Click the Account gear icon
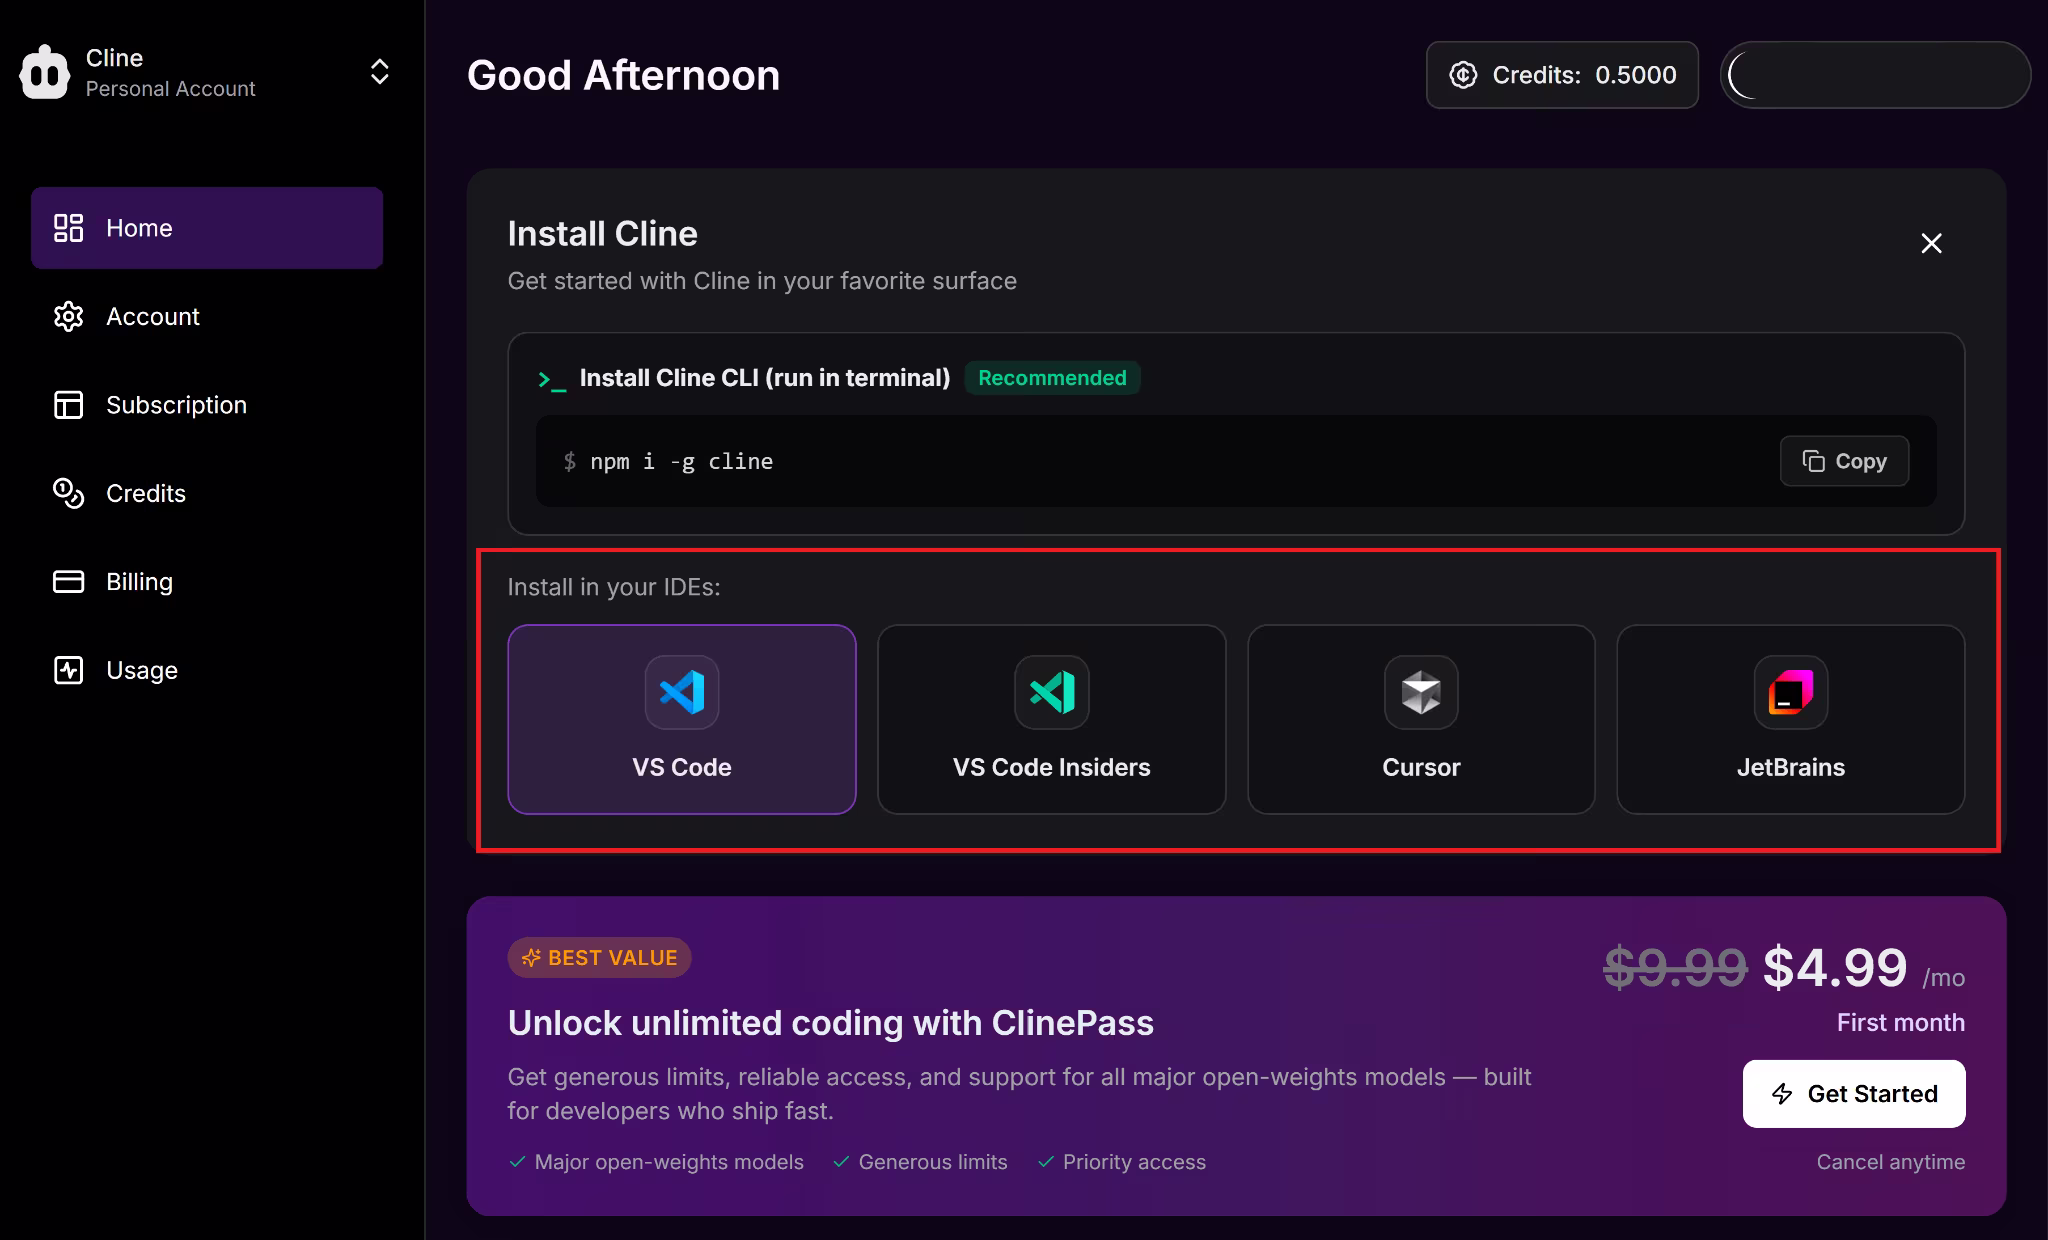2048x1240 pixels. tap(68, 316)
